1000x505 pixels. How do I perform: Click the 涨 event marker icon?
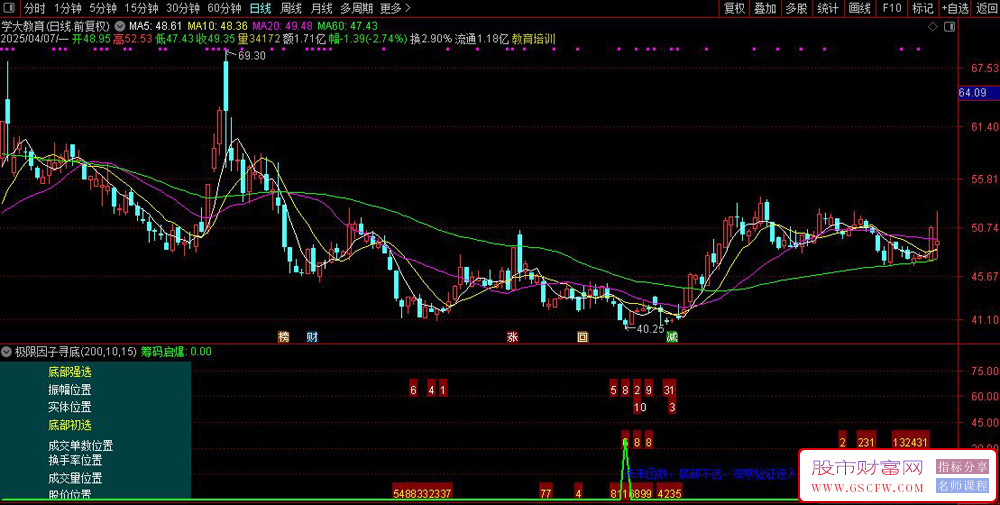pyautogui.click(x=512, y=336)
